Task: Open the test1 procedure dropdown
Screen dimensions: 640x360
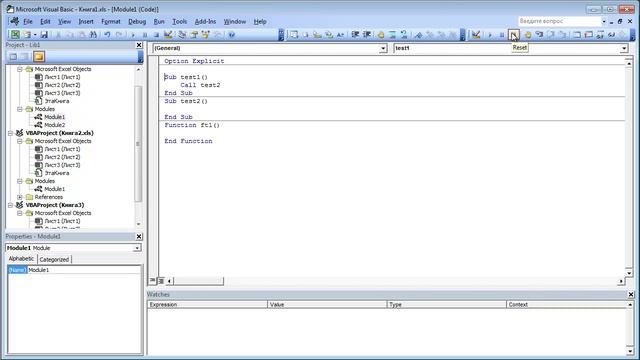Action: click(x=624, y=48)
